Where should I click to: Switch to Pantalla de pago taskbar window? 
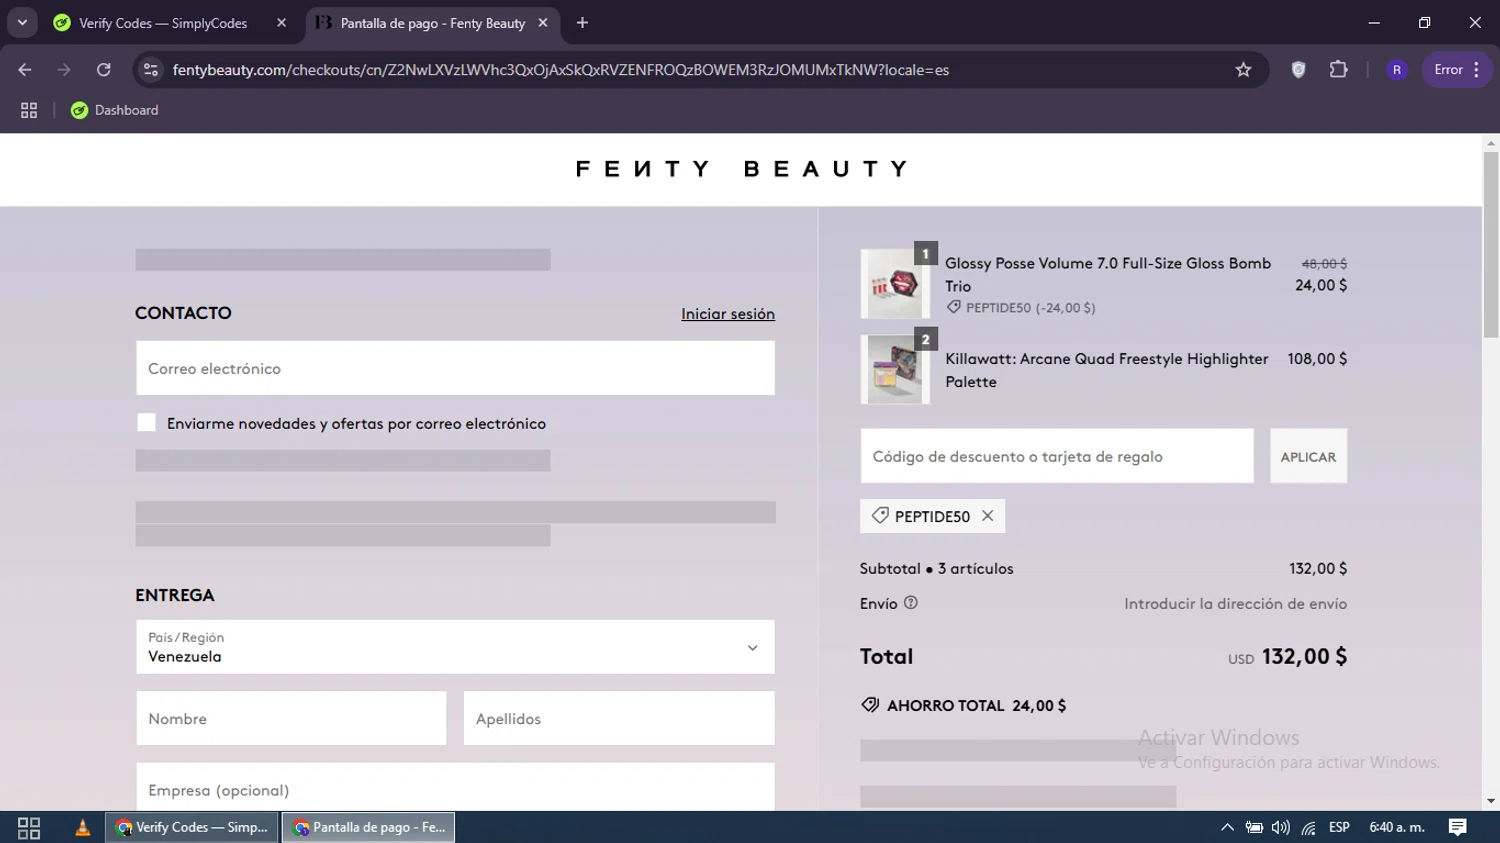[369, 827]
